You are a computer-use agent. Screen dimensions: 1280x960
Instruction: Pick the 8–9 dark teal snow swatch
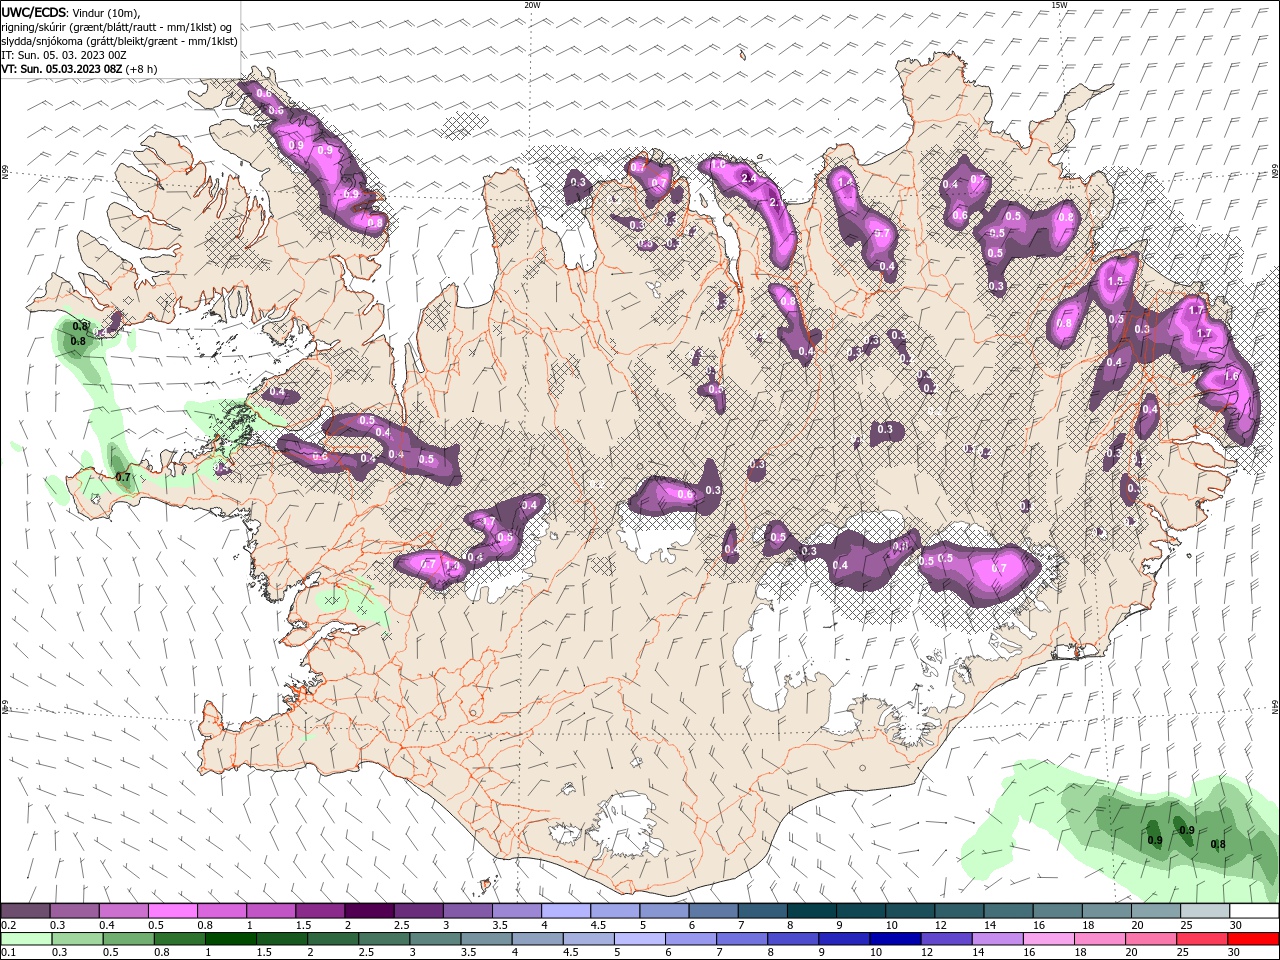click(811, 911)
